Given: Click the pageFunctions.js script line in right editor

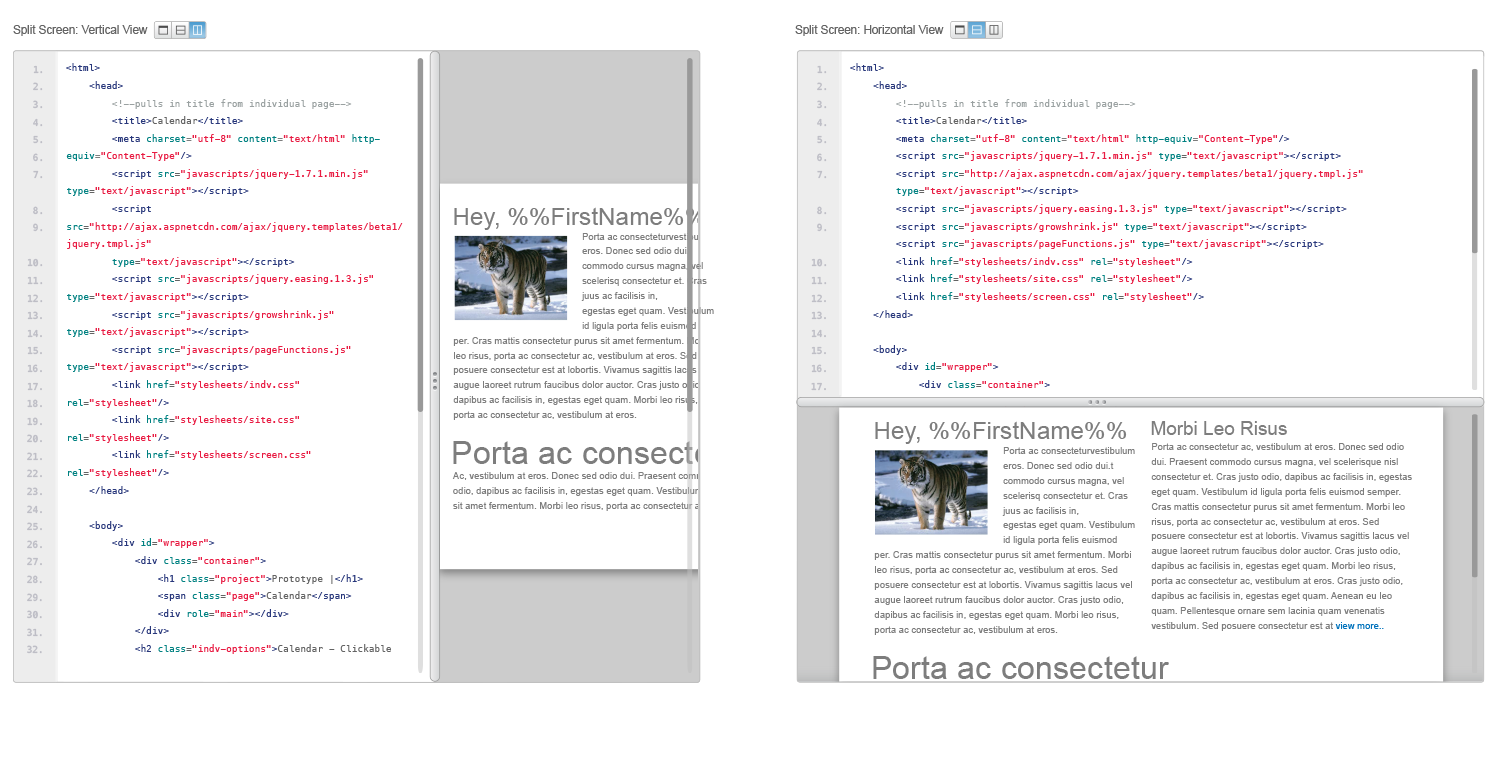Looking at the screenshot, I should (x=1109, y=244).
